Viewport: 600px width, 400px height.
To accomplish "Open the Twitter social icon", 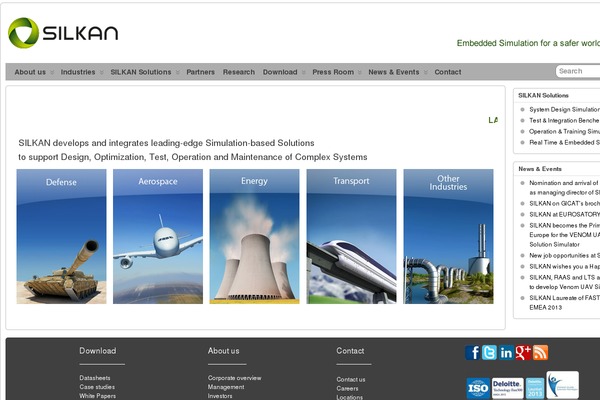I will (x=489, y=352).
